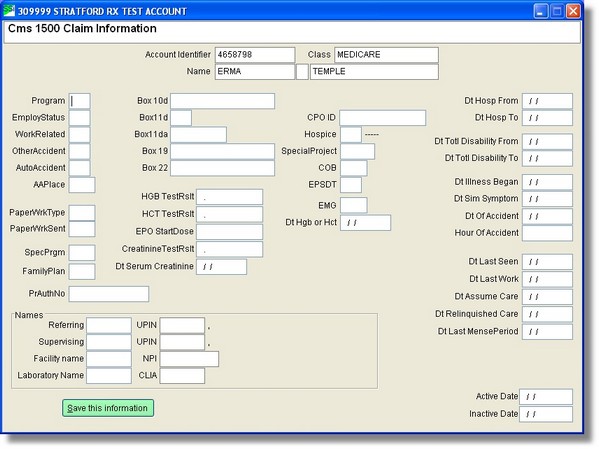Select the Supervising name field
This screenshot has height=449, width=599.
(109, 342)
